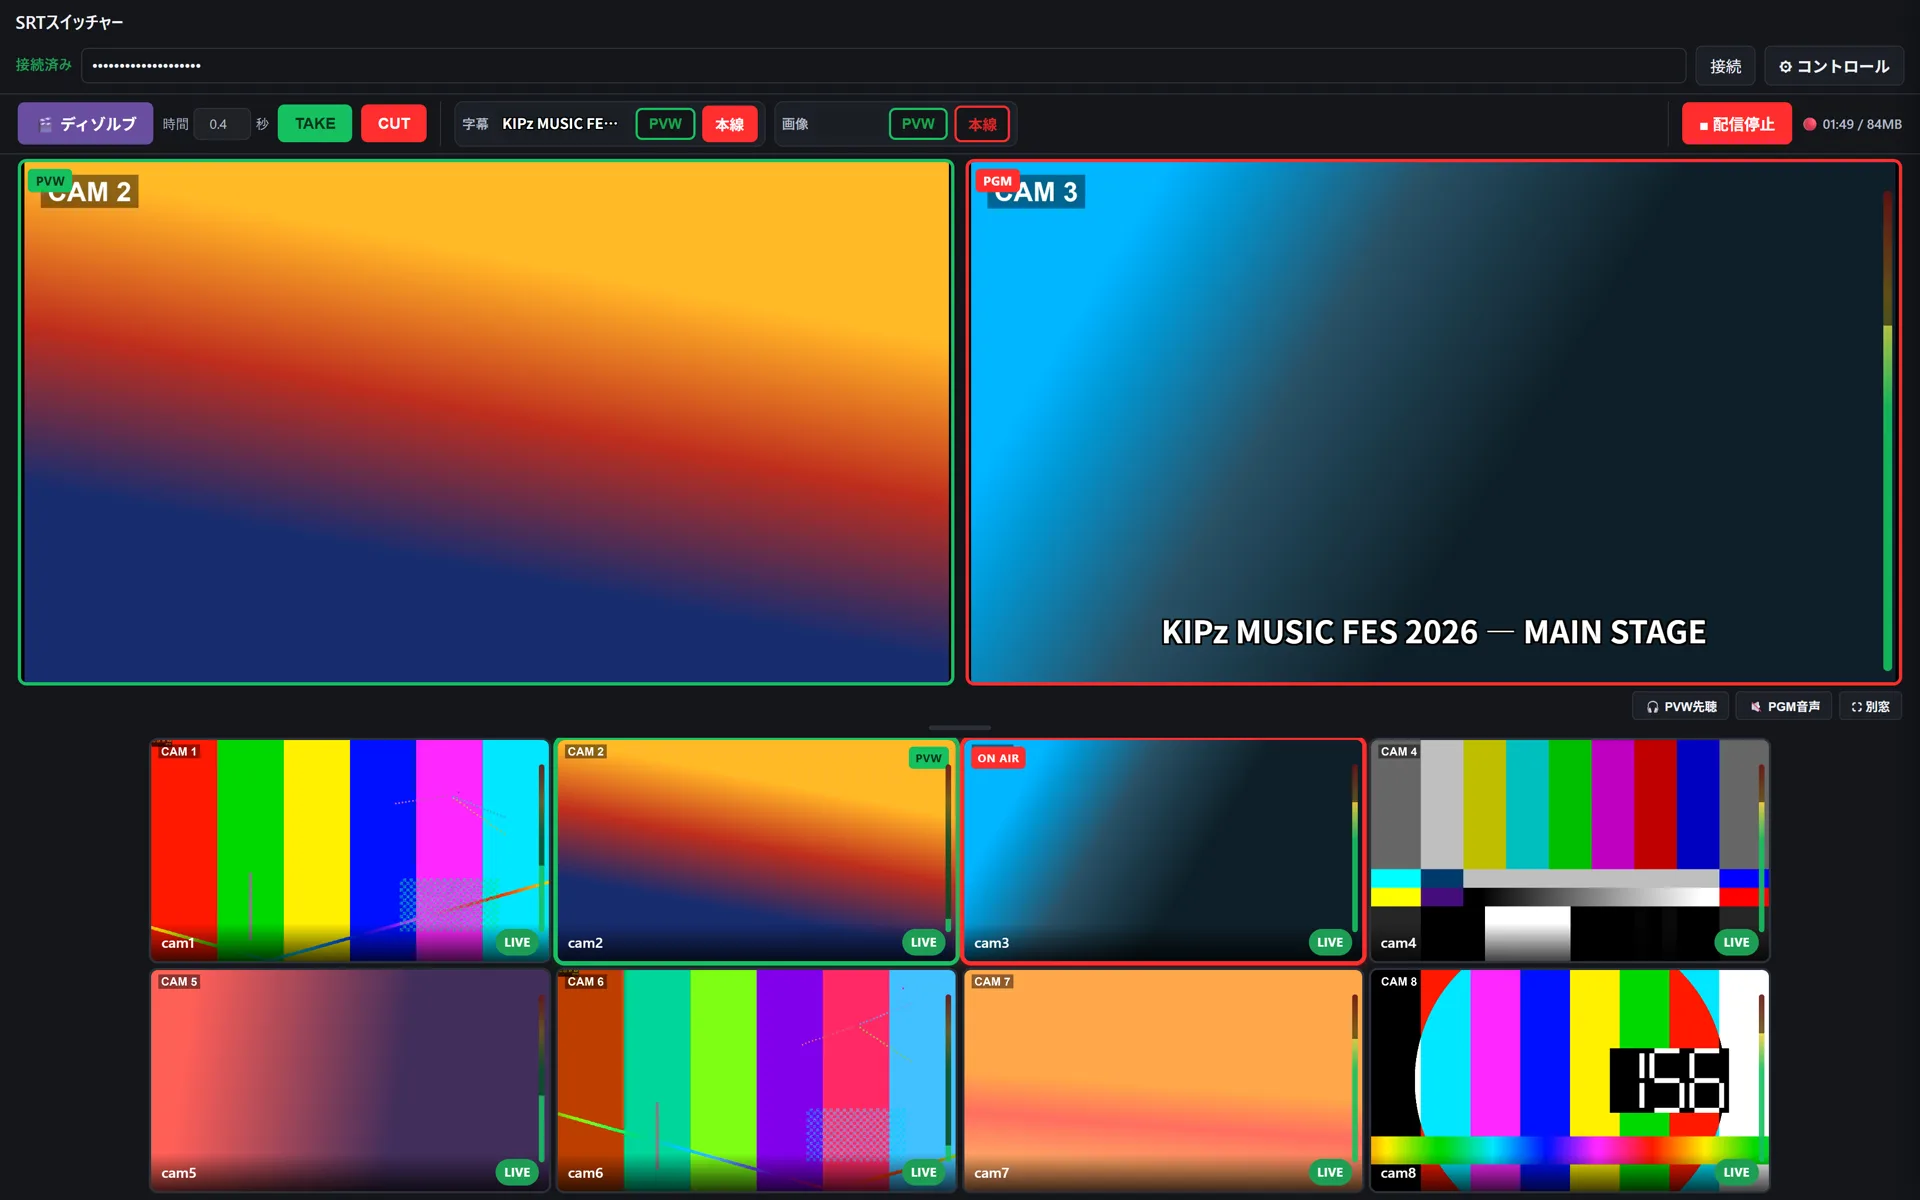
Task: Toggle 画像 本線 output
Action: tap(982, 124)
